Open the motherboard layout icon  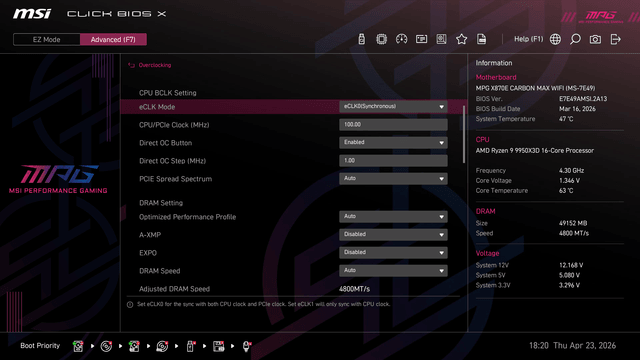[x=441, y=39]
